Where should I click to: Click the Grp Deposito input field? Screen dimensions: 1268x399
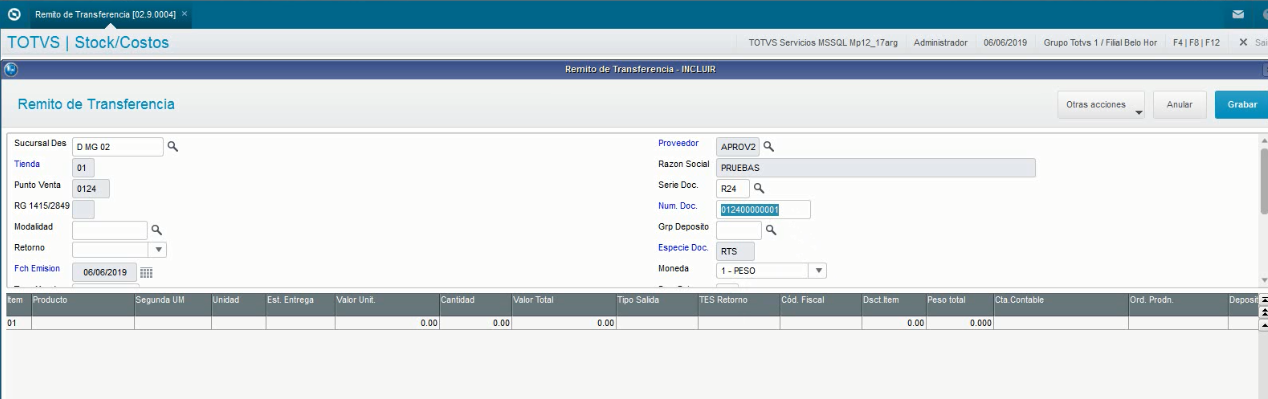[x=739, y=230]
